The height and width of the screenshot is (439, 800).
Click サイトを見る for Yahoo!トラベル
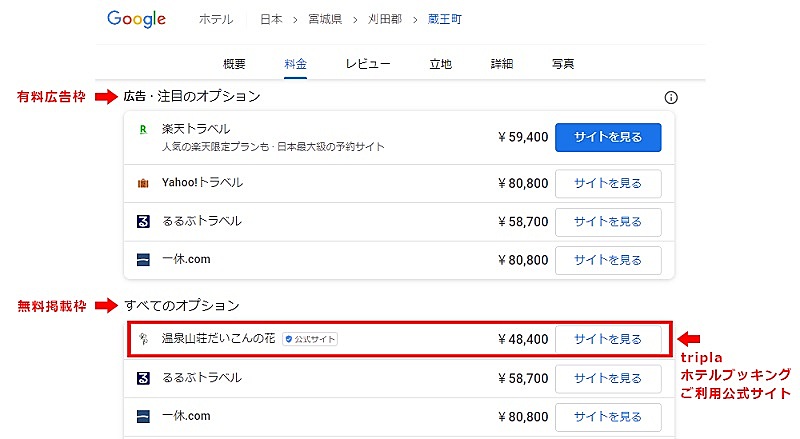(608, 183)
